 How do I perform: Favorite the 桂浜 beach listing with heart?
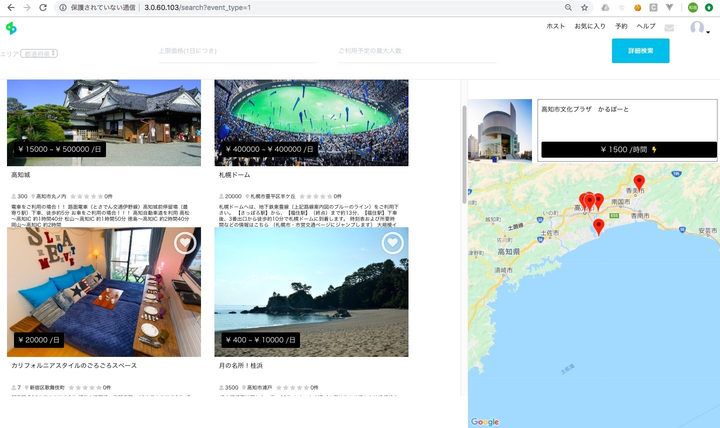393,243
